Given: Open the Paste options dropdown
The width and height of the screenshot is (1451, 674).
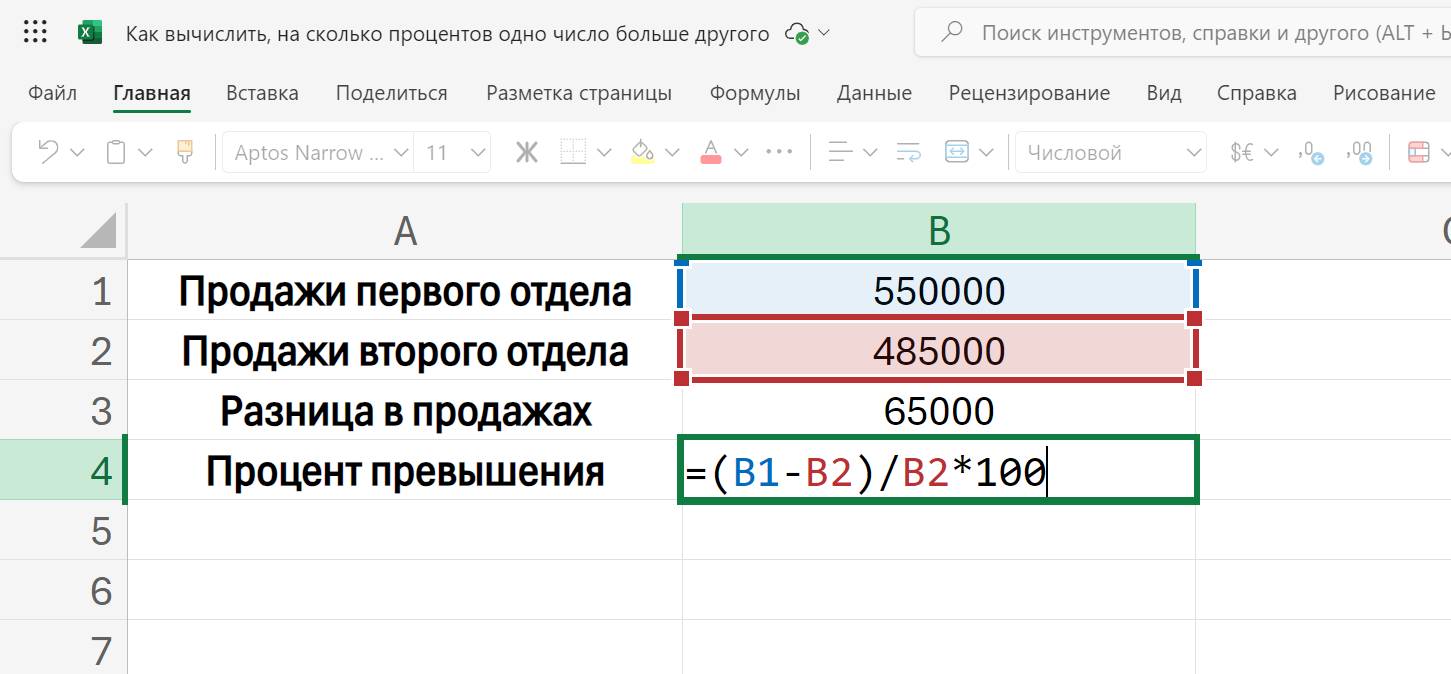Looking at the screenshot, I should click(x=143, y=150).
